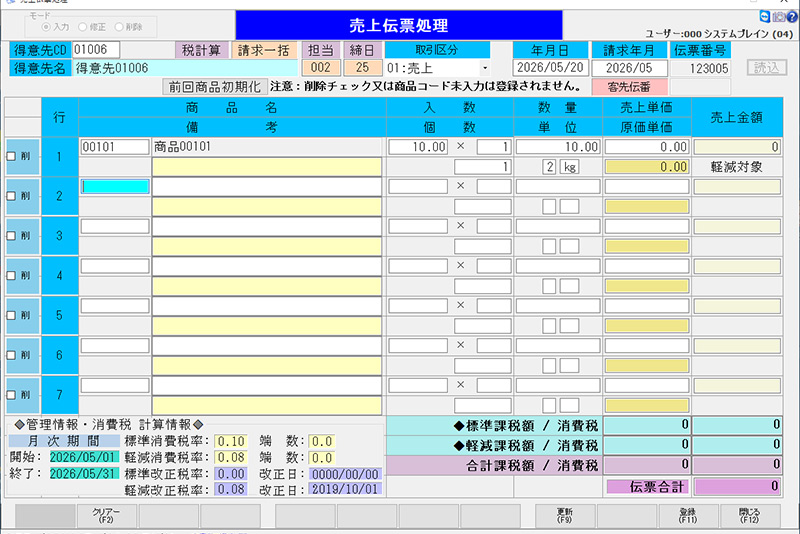Open the 取引区分 dropdown showing 01:売上
This screenshot has width=800, height=534.
485,68
